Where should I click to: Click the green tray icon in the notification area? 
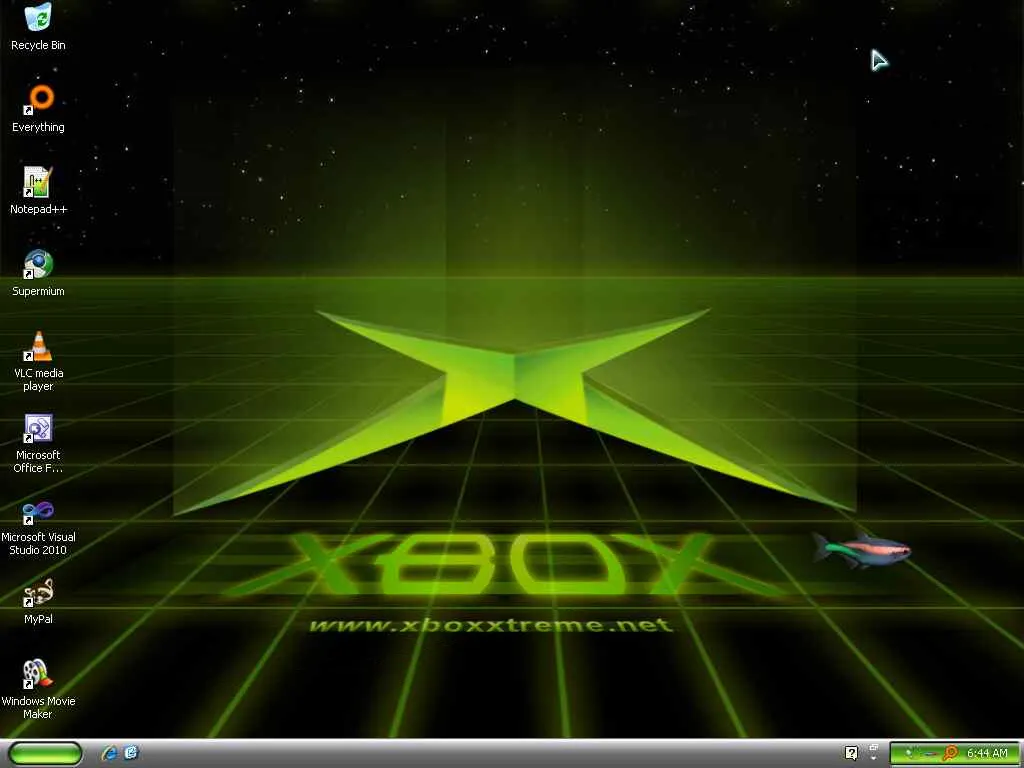909,753
